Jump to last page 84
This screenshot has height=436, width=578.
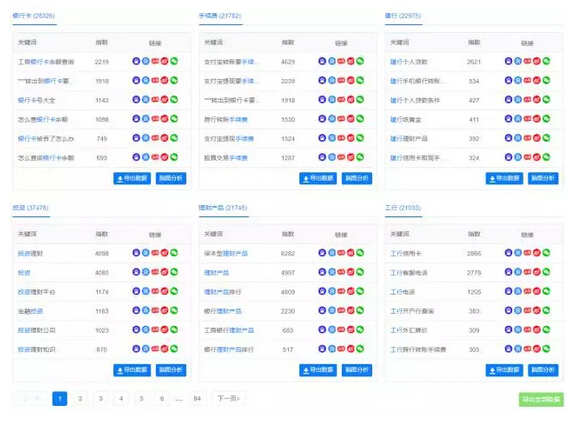click(x=197, y=398)
